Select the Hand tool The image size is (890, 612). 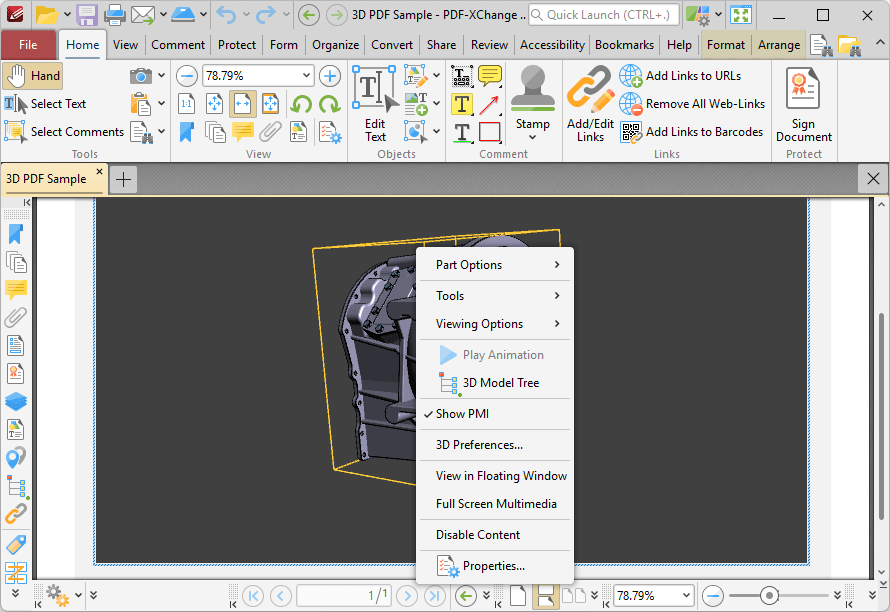(x=32, y=75)
